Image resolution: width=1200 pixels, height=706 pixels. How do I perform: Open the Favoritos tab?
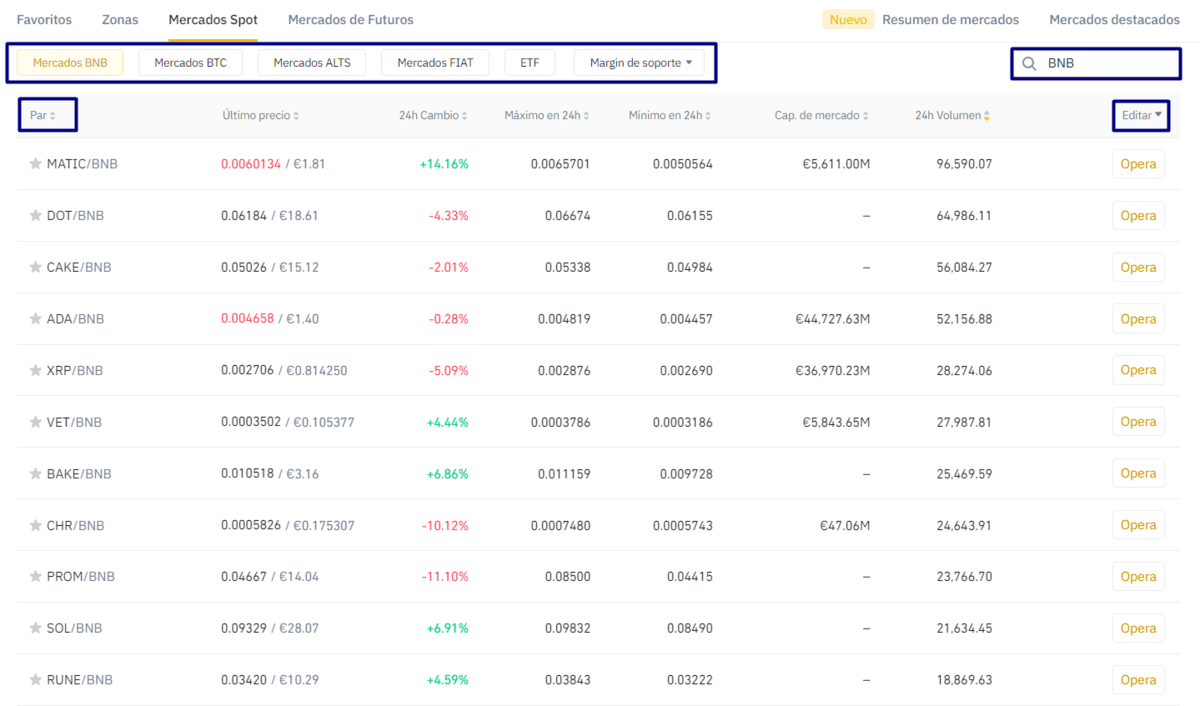coord(44,20)
